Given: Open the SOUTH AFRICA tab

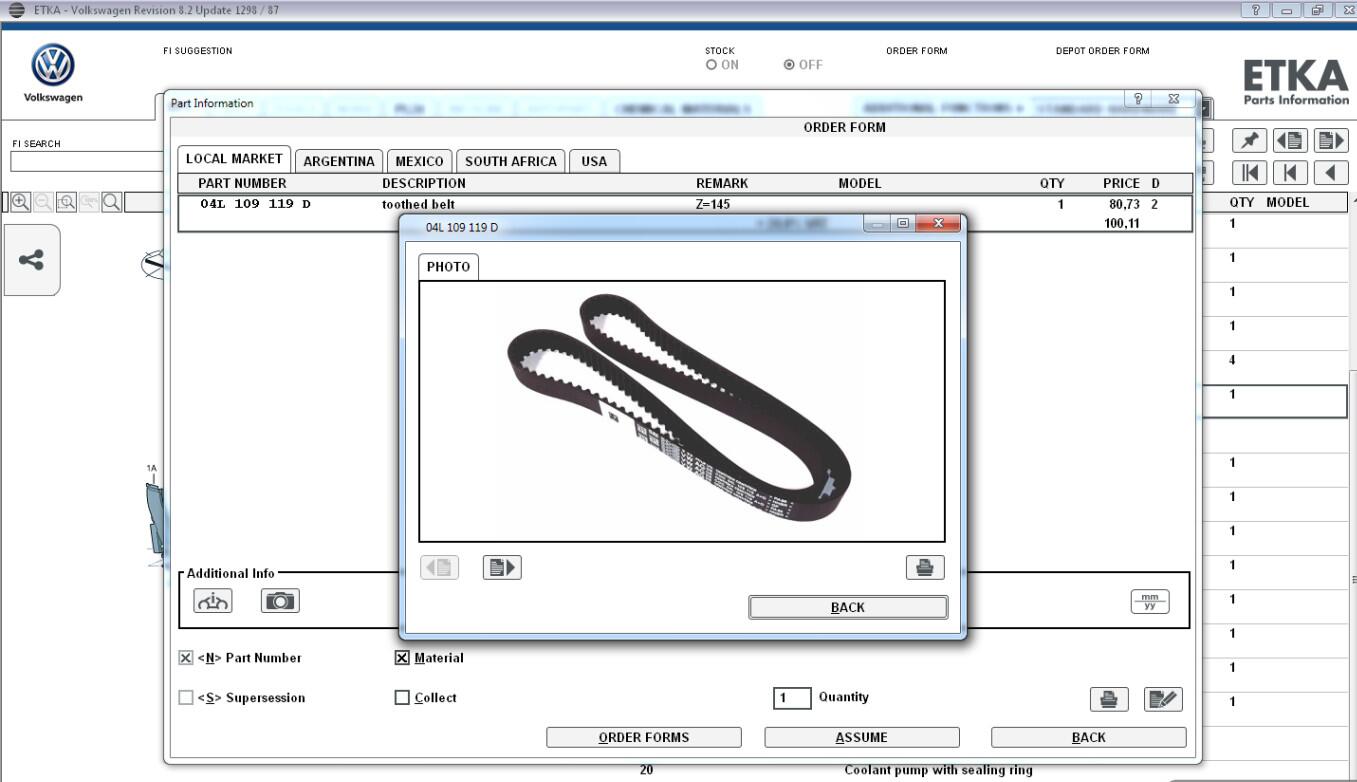Looking at the screenshot, I should click(x=511, y=161).
